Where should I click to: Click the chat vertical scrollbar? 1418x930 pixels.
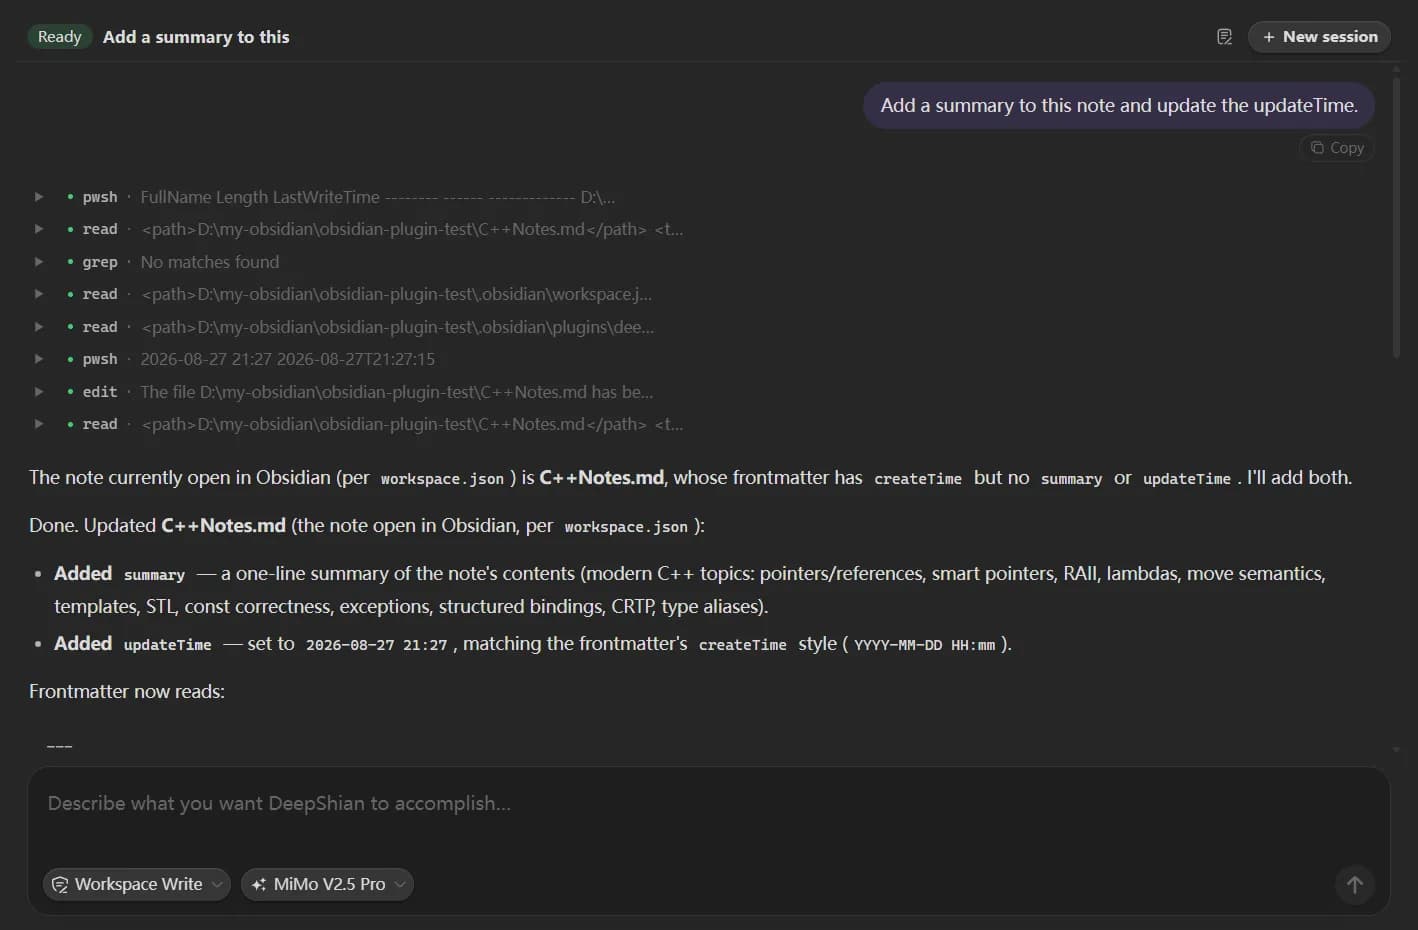click(1397, 212)
